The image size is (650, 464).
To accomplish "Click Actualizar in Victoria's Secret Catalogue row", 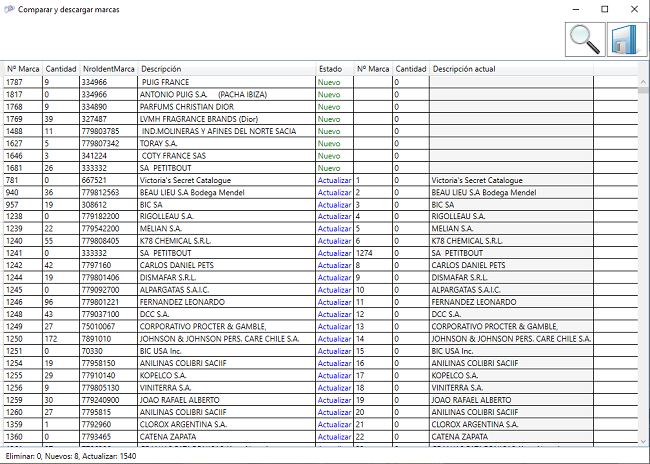I will [x=334, y=180].
